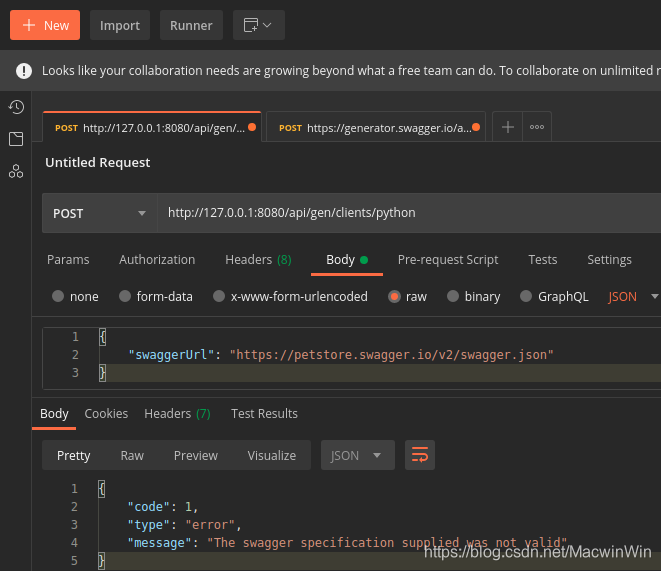
Task: Click the Untitled Request title
Action: point(97,163)
